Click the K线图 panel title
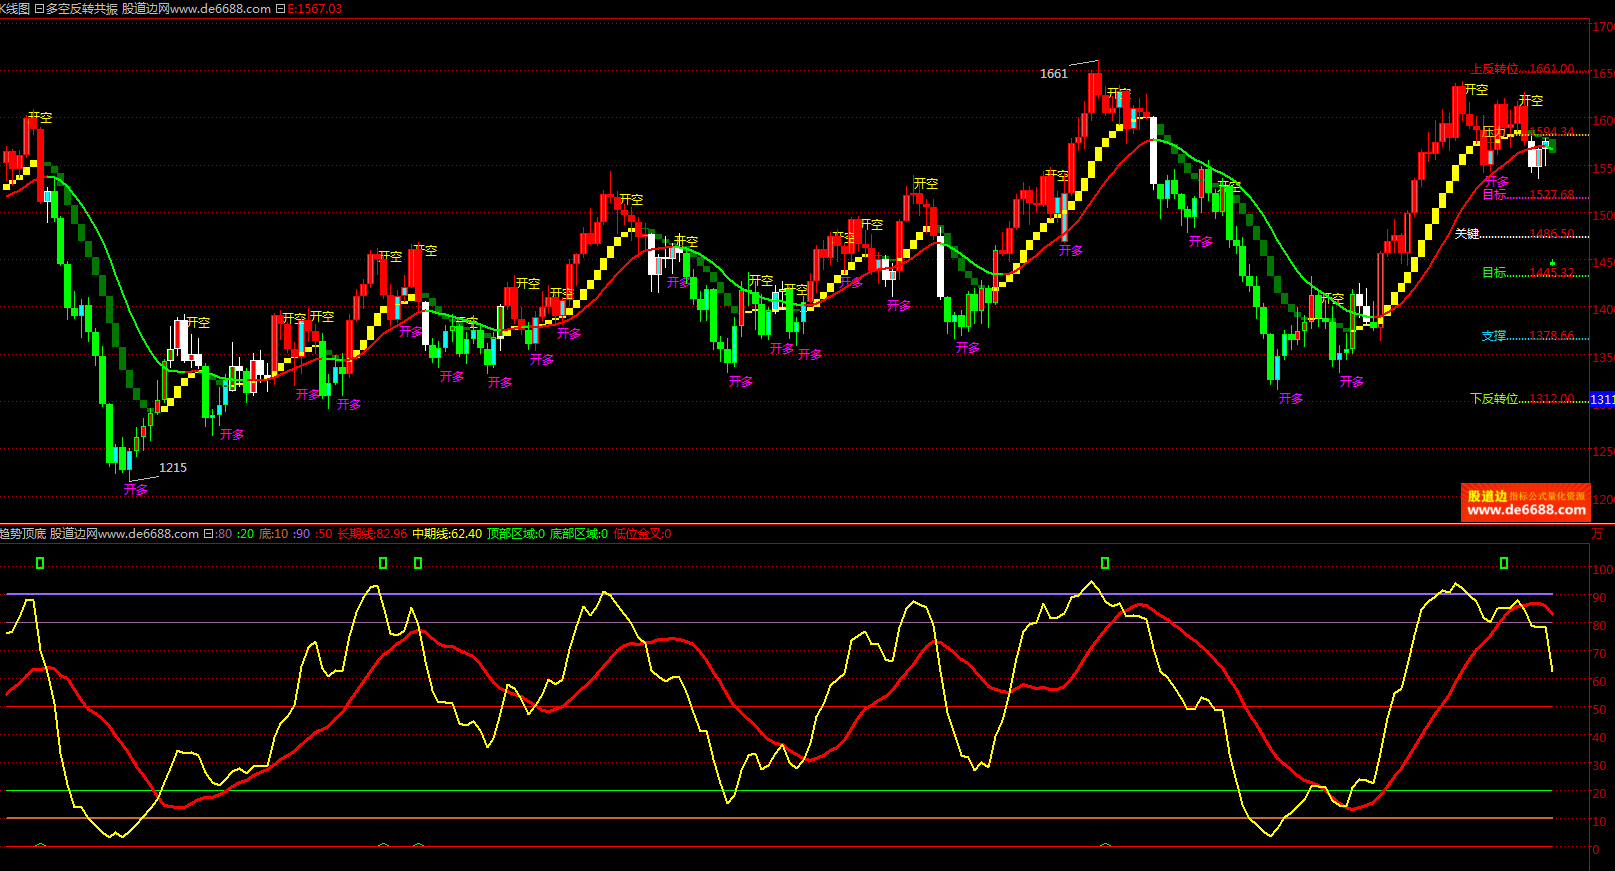Image resolution: width=1615 pixels, height=871 pixels. pyautogui.click(x=15, y=9)
